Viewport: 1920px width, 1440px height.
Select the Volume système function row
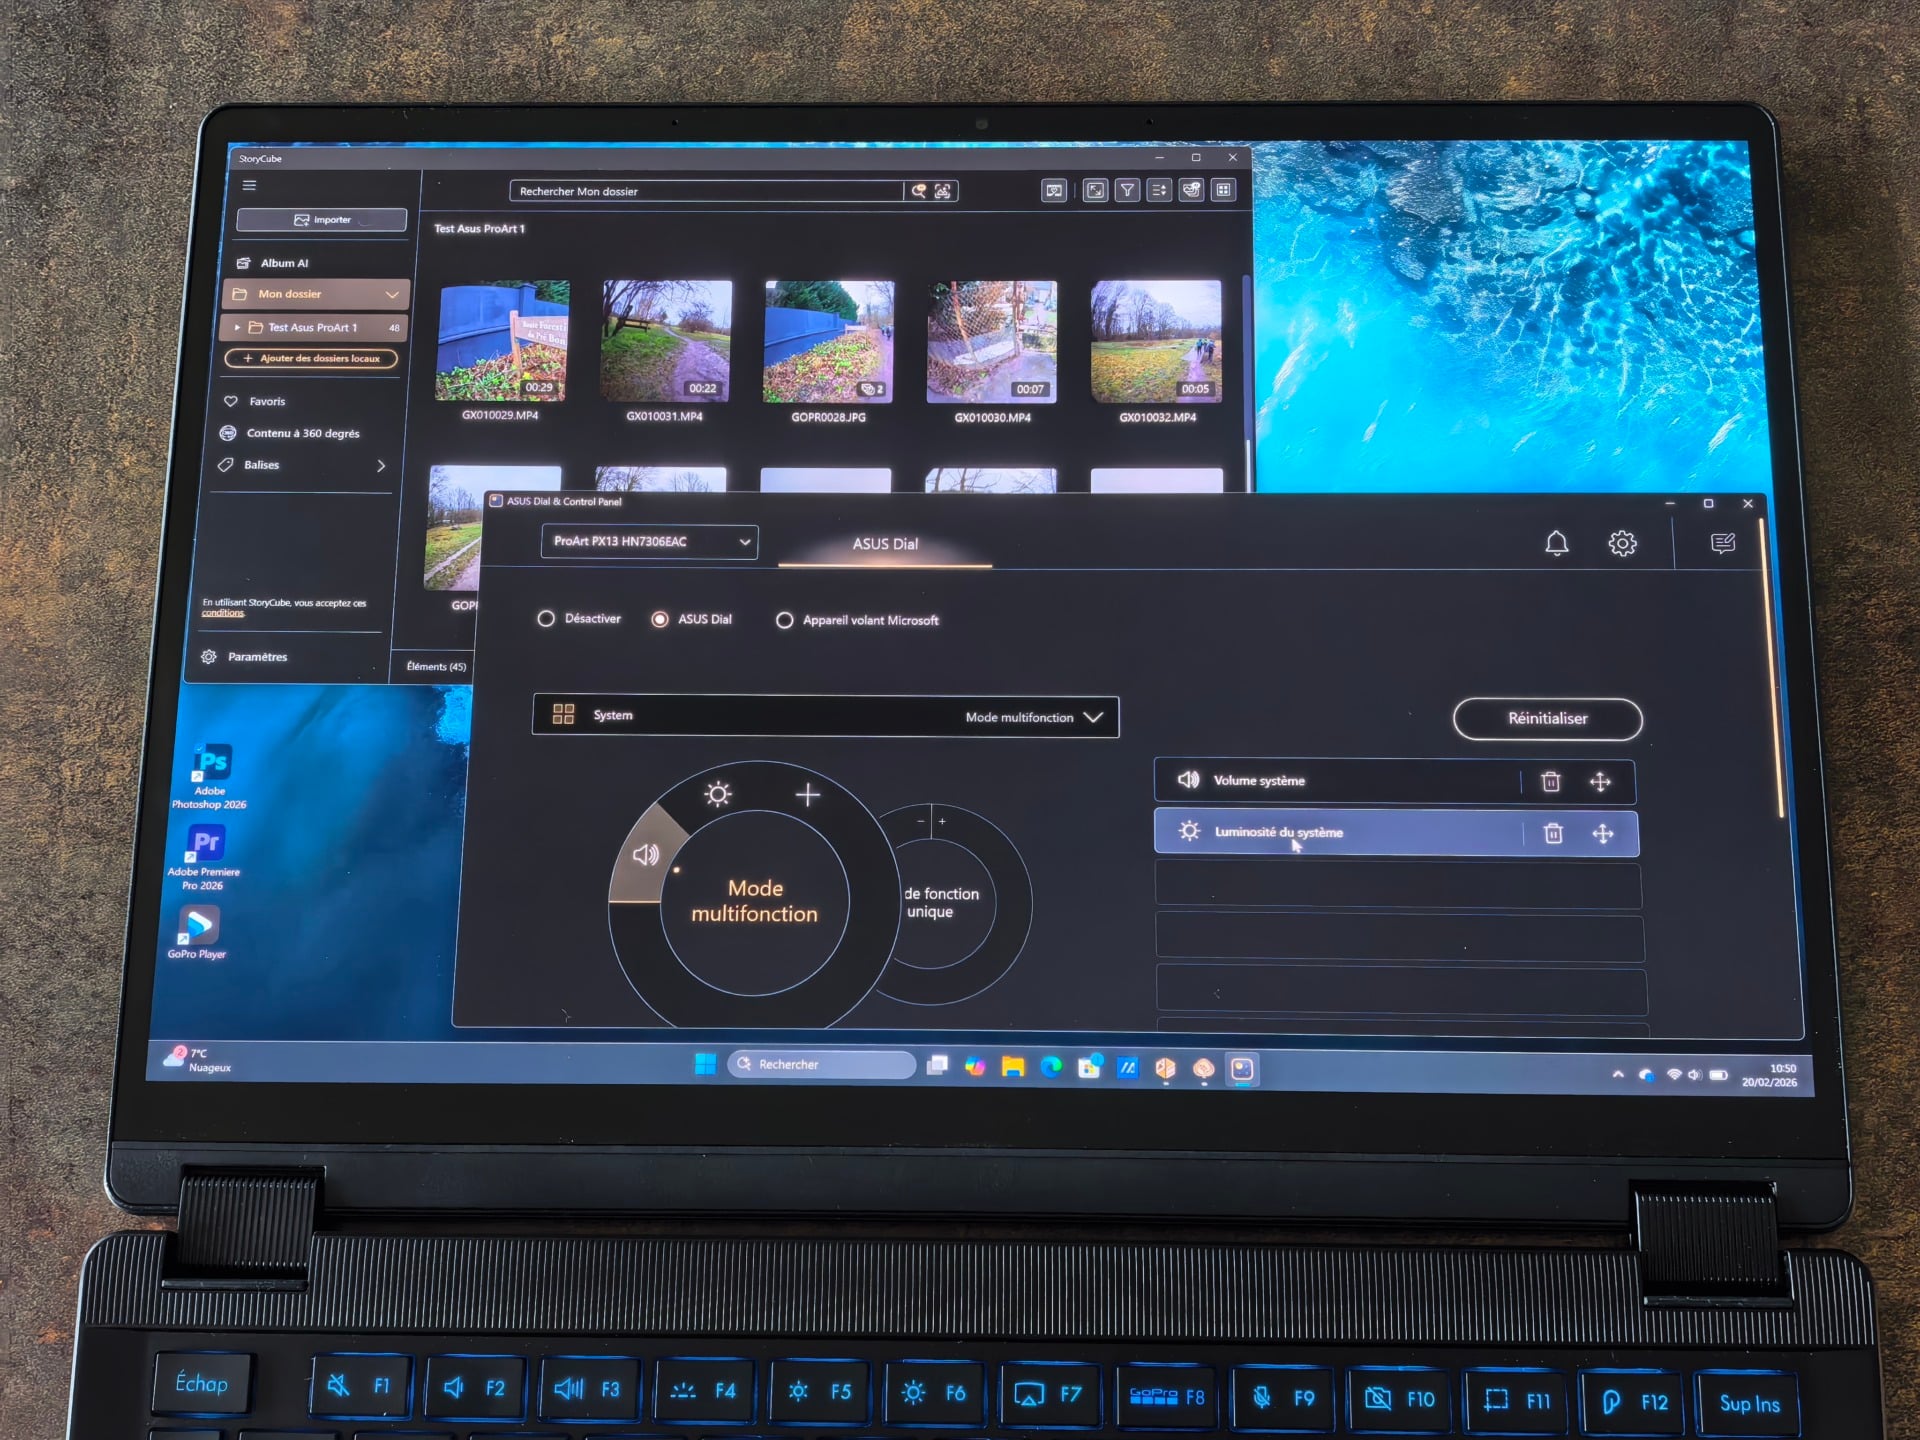click(1394, 781)
